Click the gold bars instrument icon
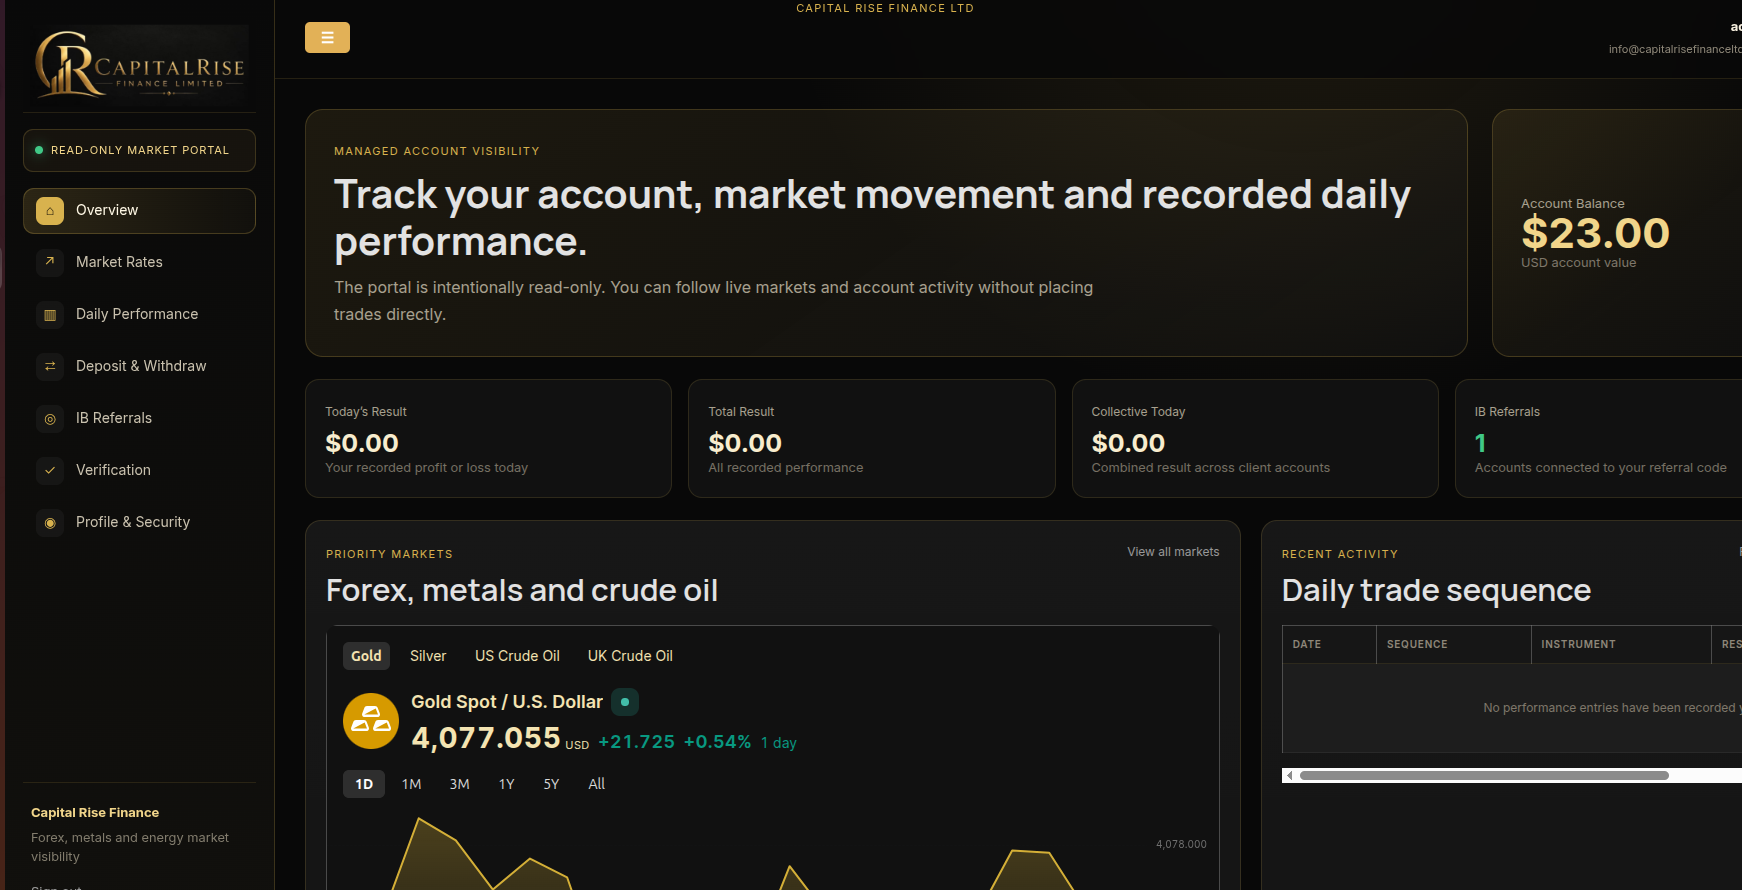The height and width of the screenshot is (890, 1742). point(371,721)
